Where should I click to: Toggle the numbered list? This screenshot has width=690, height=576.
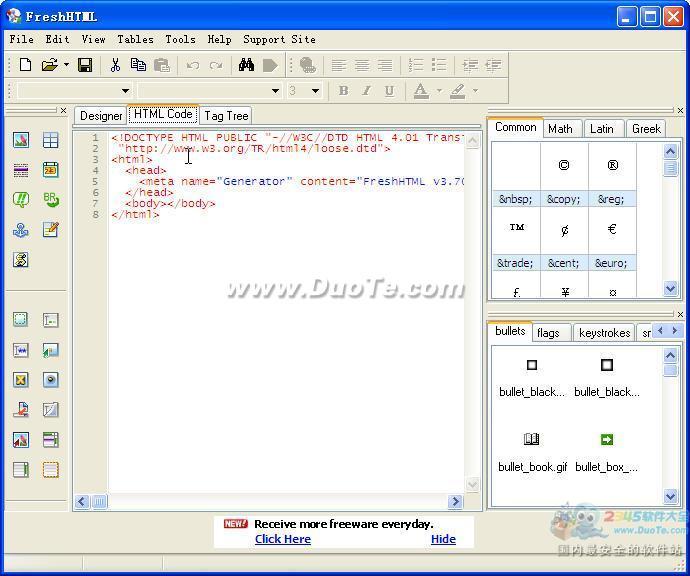click(416, 66)
